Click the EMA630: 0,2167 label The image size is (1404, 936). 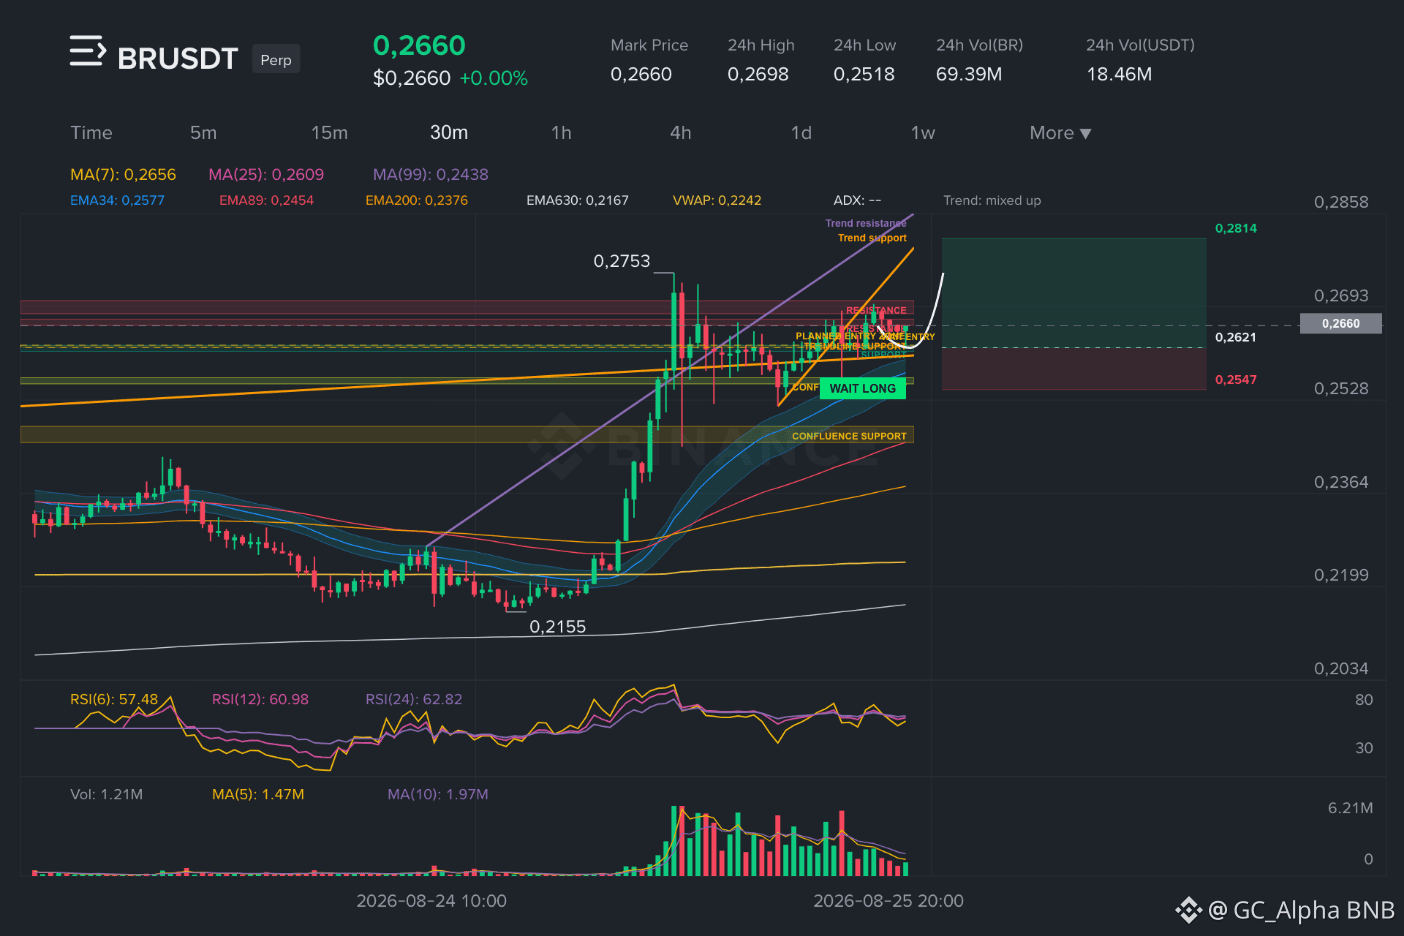click(577, 200)
